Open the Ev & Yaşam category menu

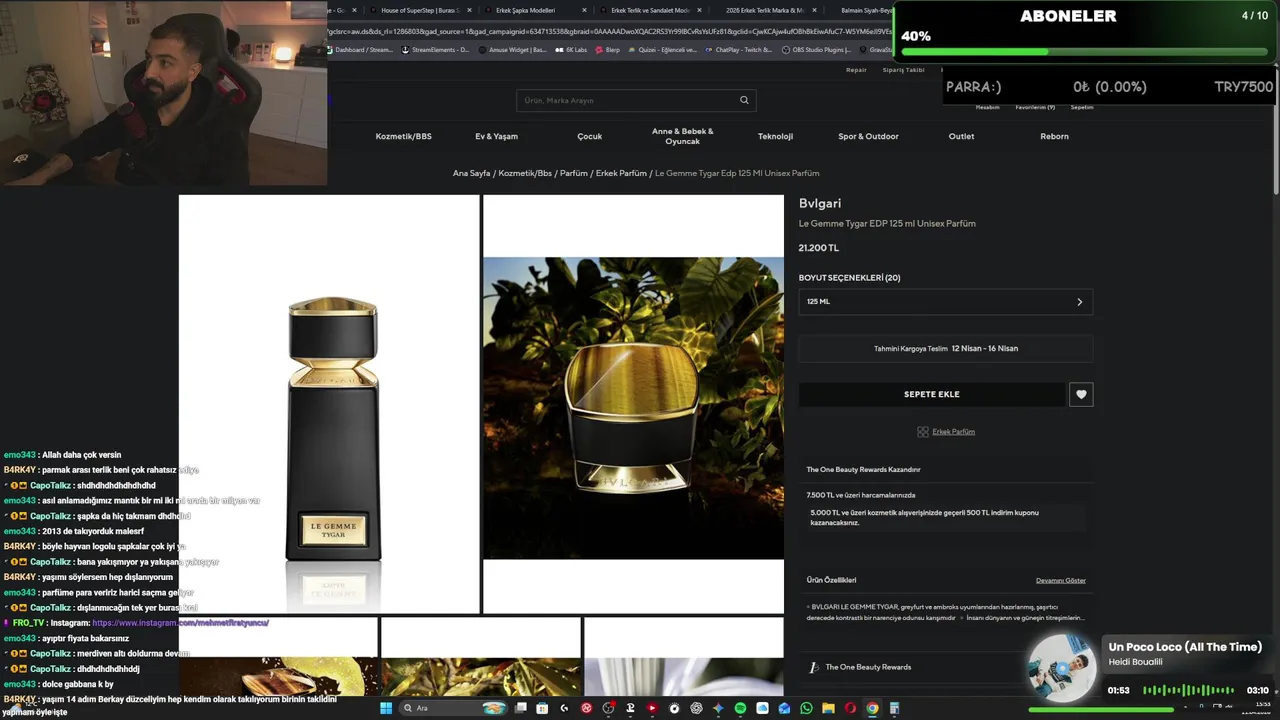496,136
